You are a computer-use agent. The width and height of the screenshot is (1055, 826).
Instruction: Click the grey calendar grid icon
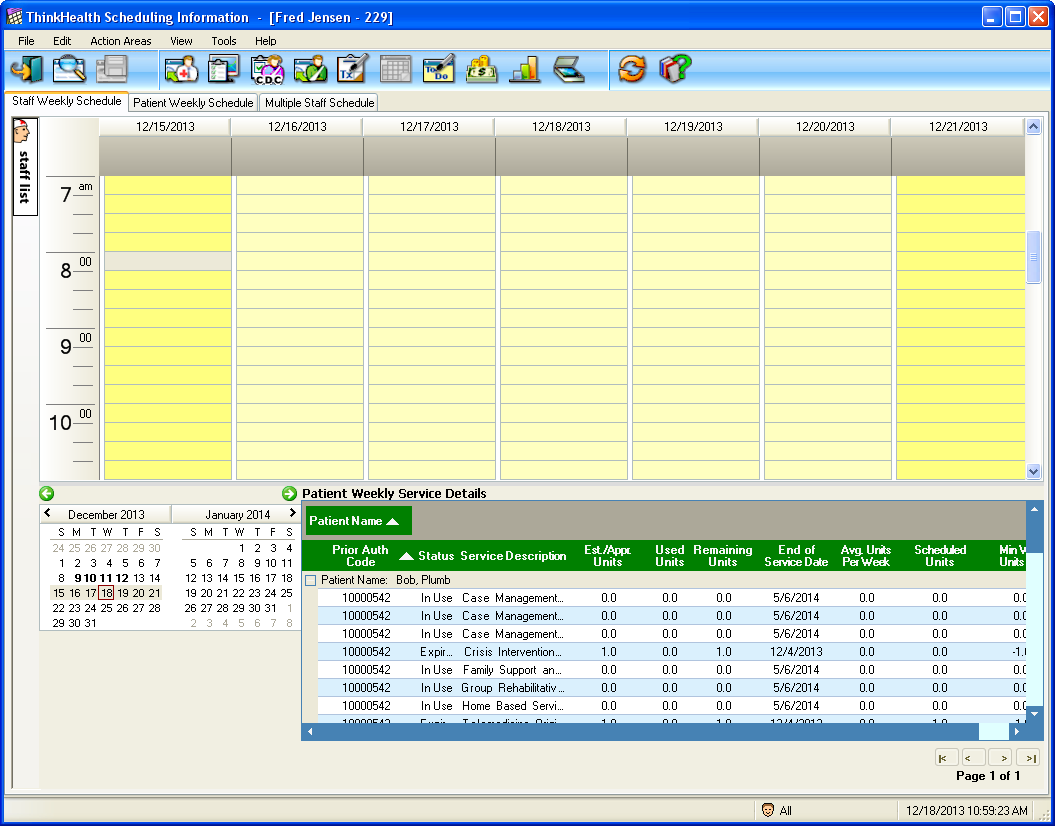coord(396,69)
